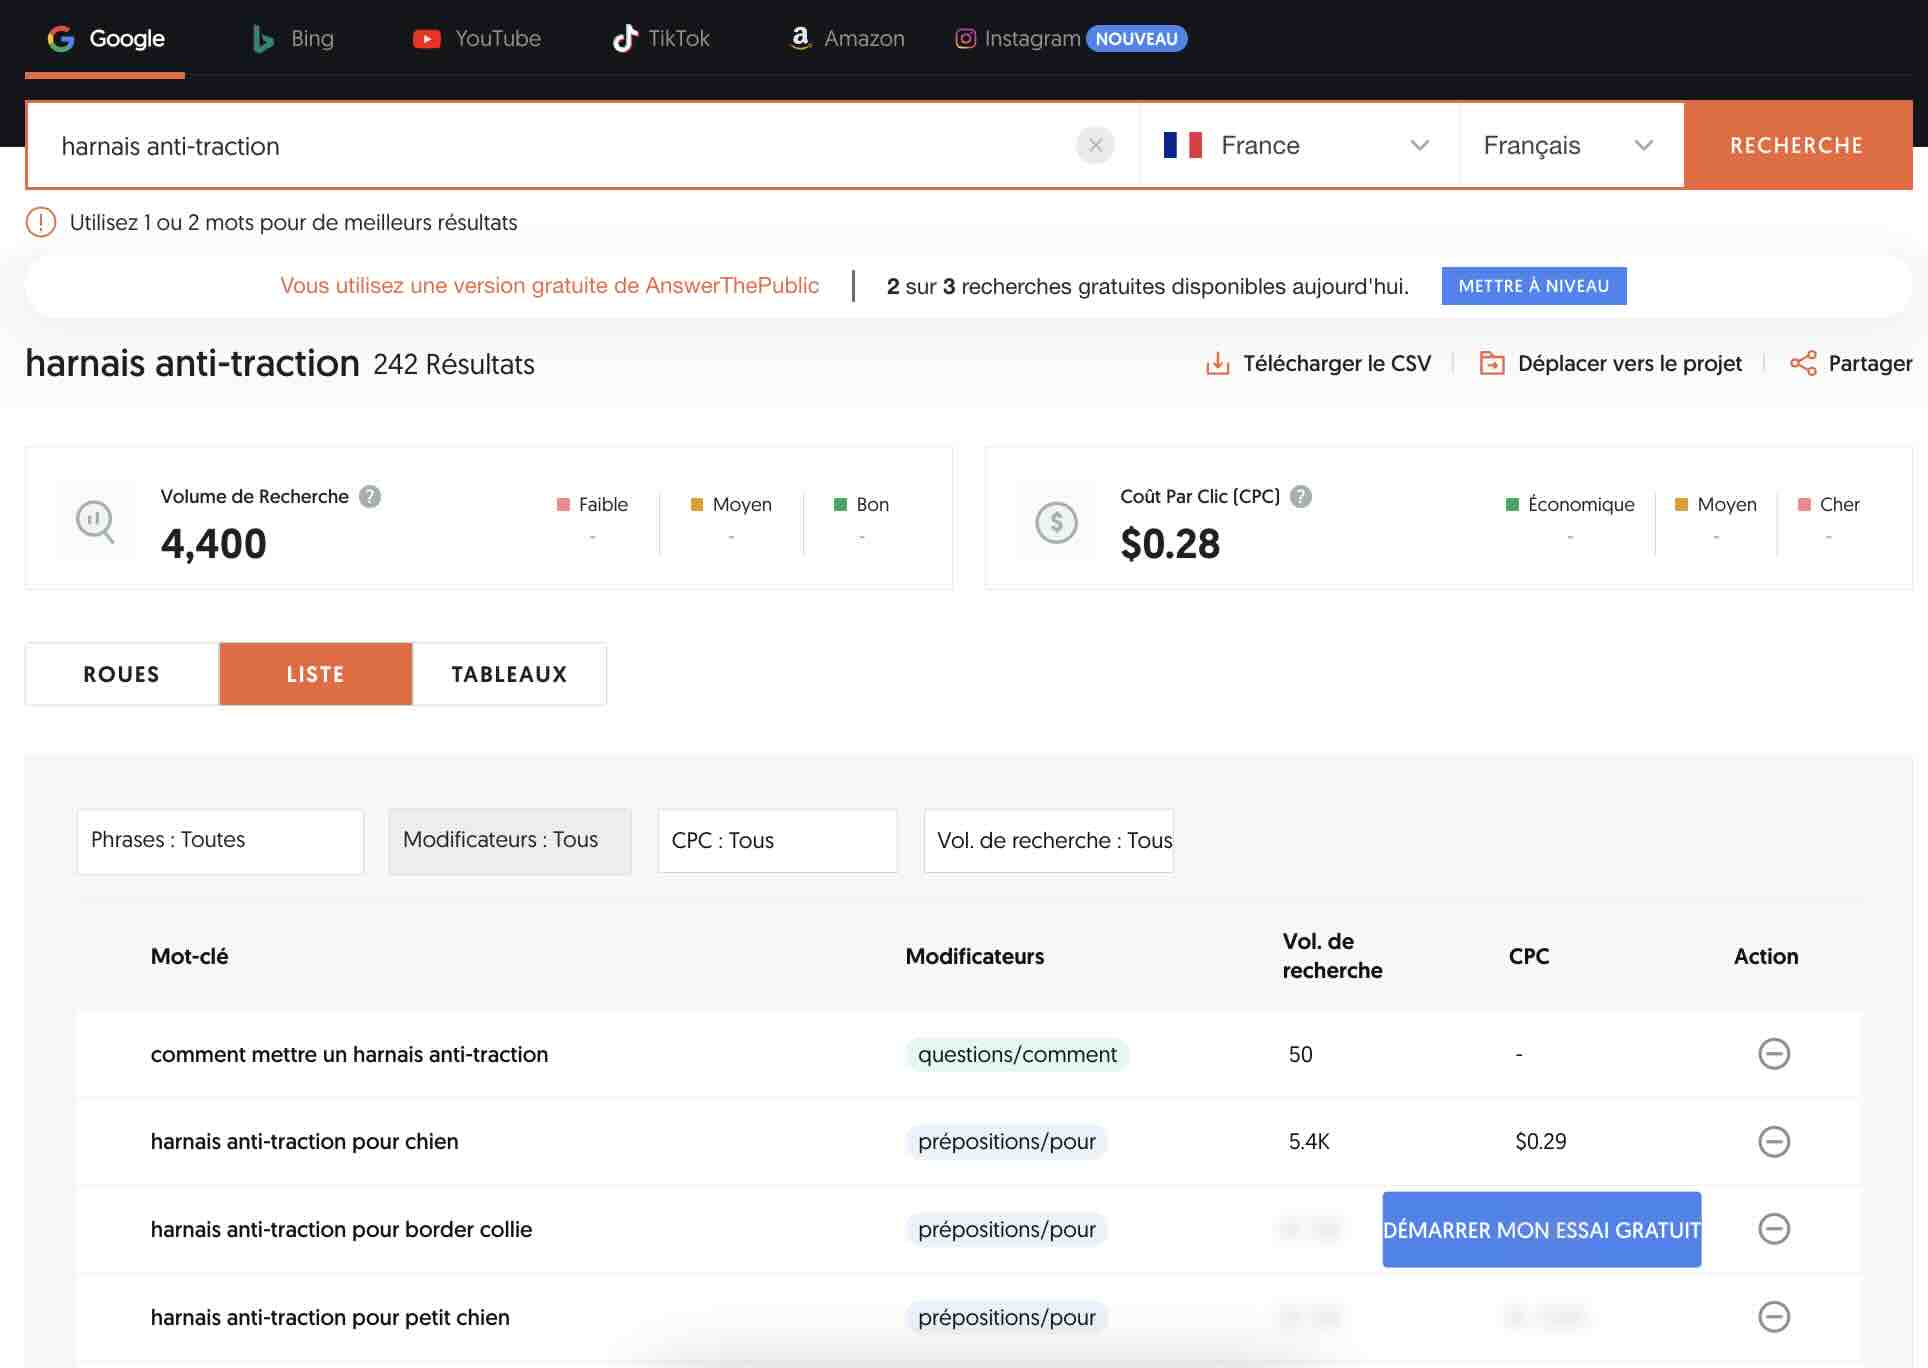Click the YouTube play logo icon
The height and width of the screenshot is (1368, 1928).
[x=427, y=39]
